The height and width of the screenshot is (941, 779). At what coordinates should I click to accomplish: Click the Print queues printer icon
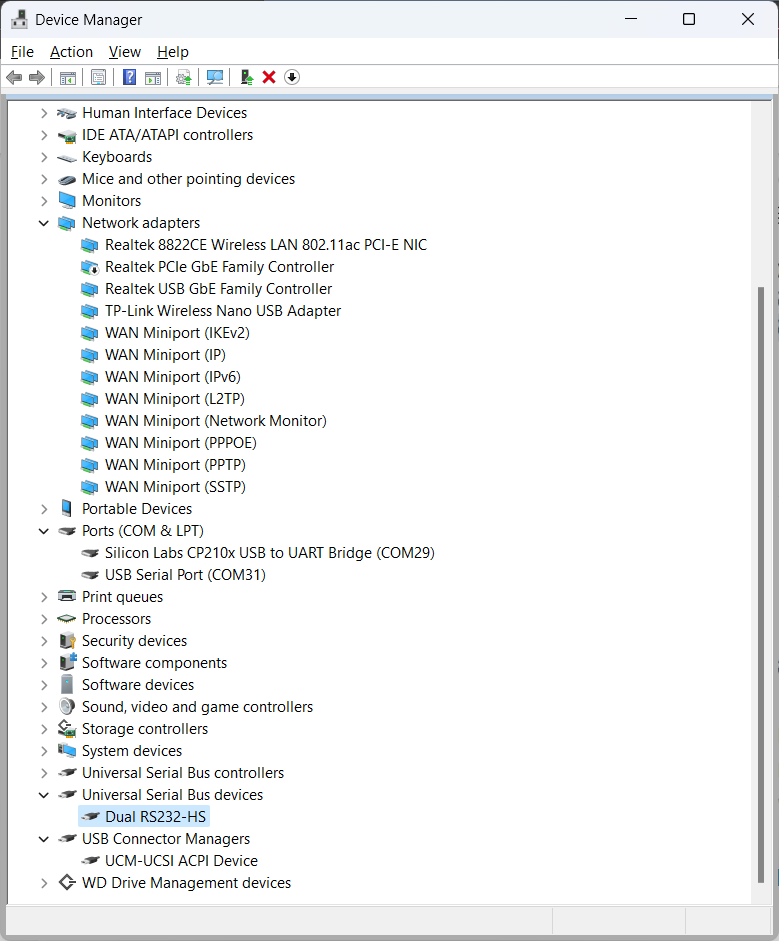pos(67,597)
